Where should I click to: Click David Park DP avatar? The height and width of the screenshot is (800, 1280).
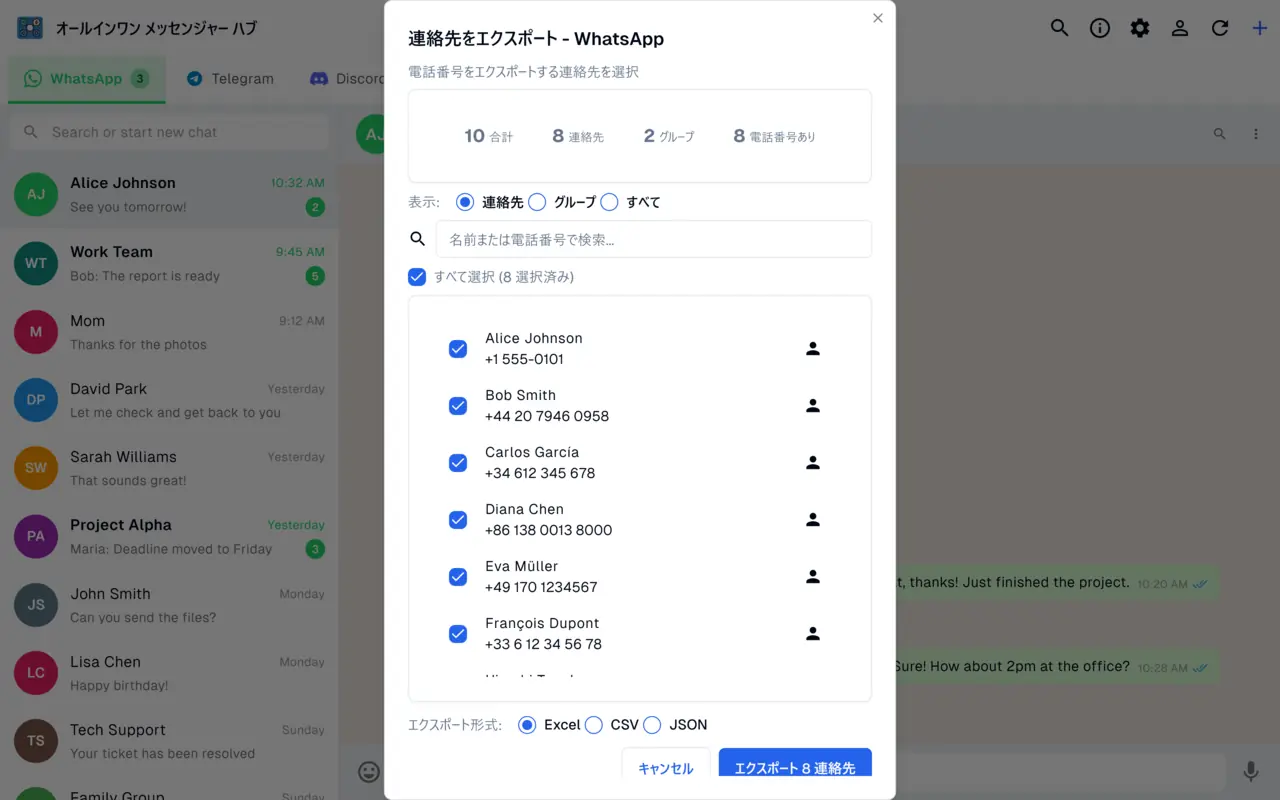[x=36, y=400]
